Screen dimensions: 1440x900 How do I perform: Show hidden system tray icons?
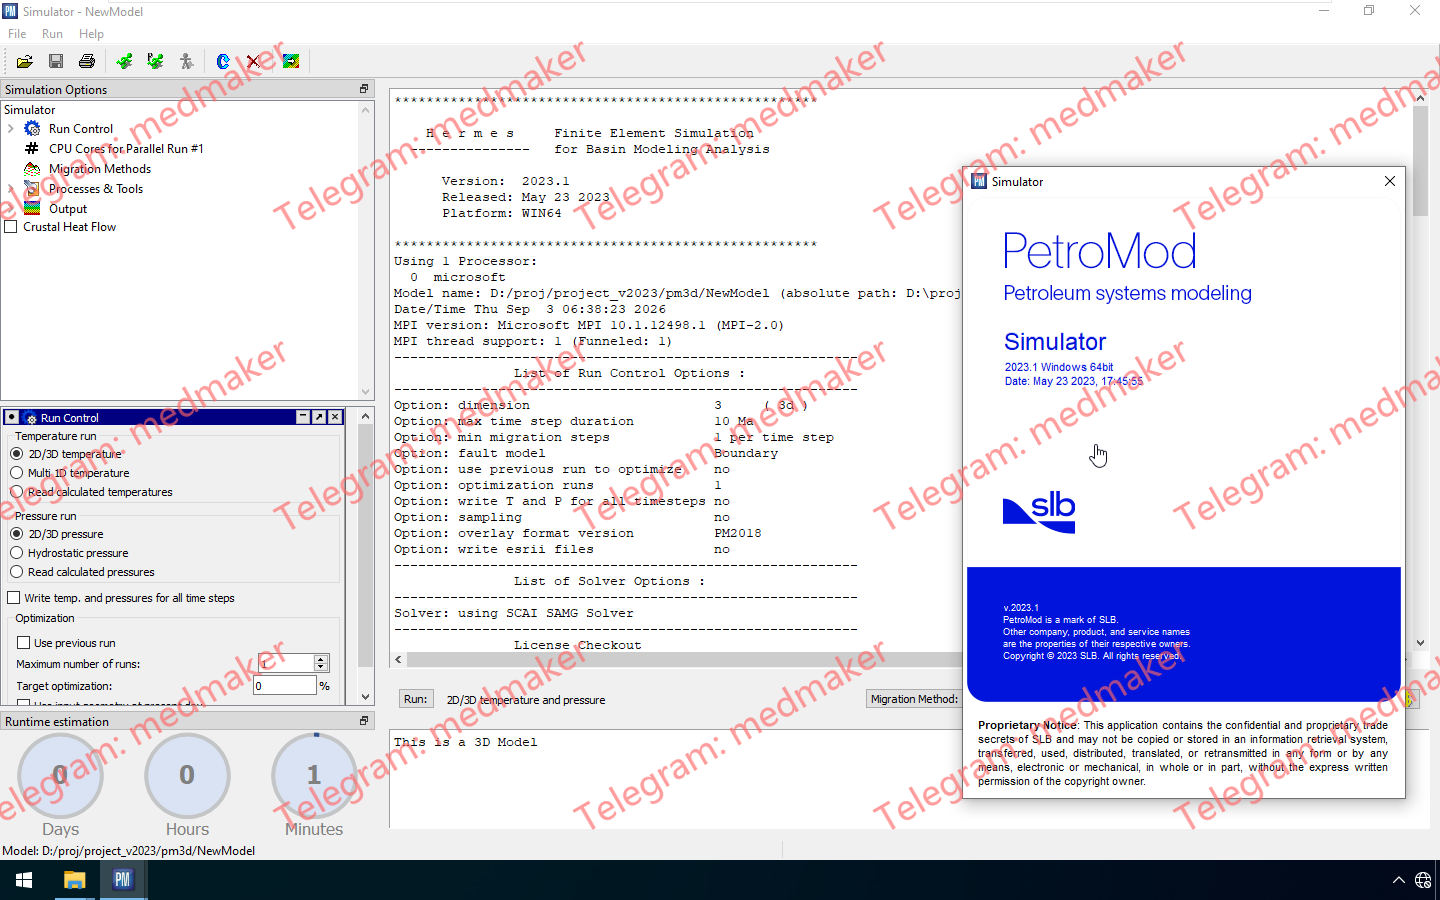pyautogui.click(x=1398, y=880)
